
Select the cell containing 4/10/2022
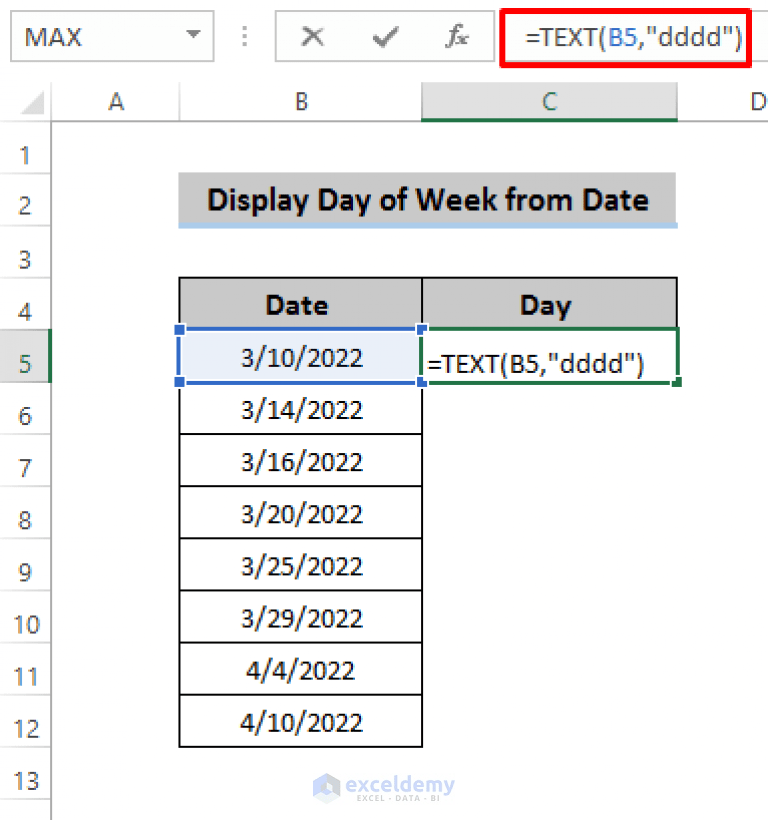(x=300, y=722)
